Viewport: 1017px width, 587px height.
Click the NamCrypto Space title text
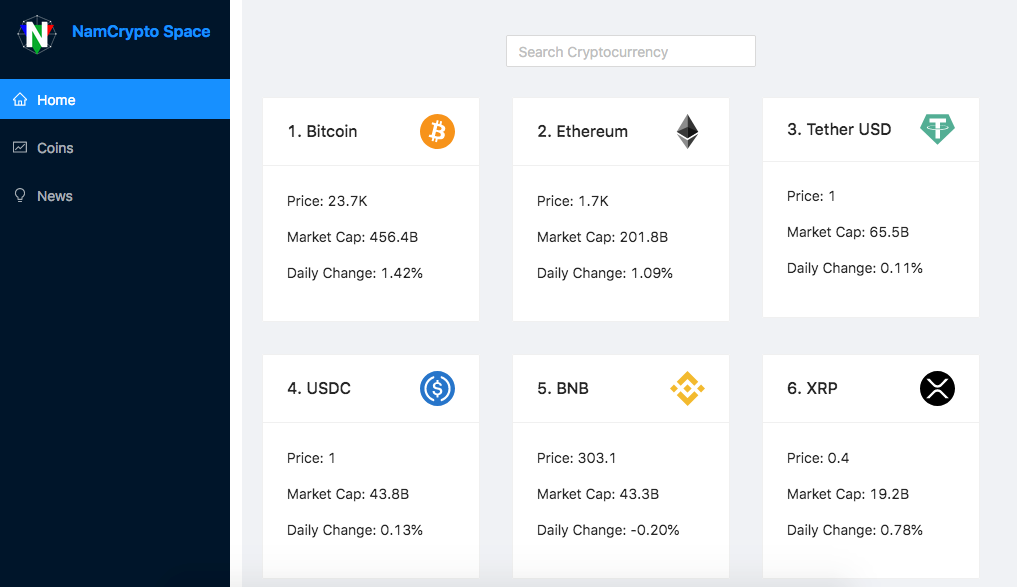coord(140,31)
